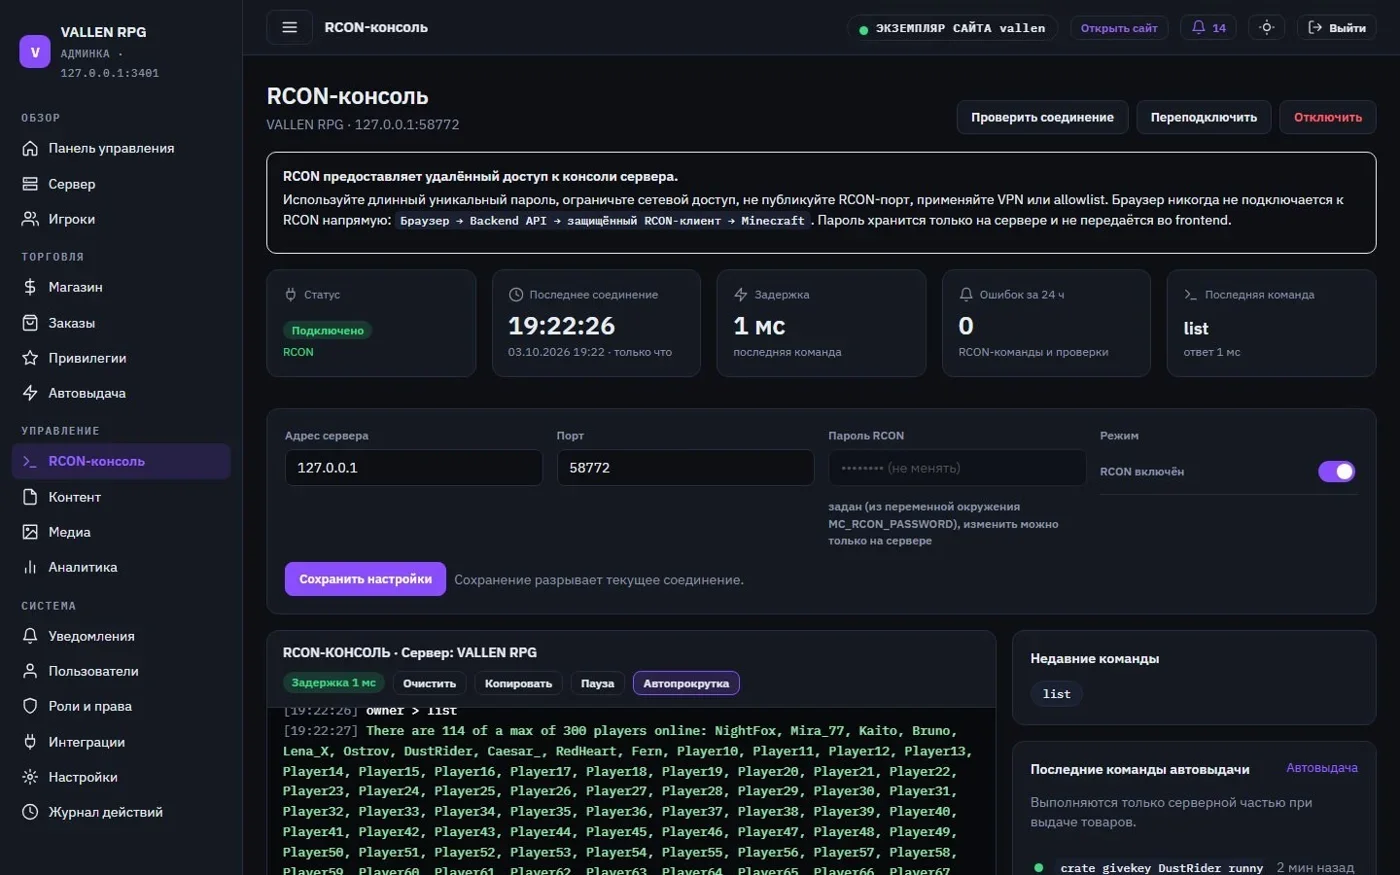Click the Выйти logout button
The image size is (1400, 875).
[1337, 28]
